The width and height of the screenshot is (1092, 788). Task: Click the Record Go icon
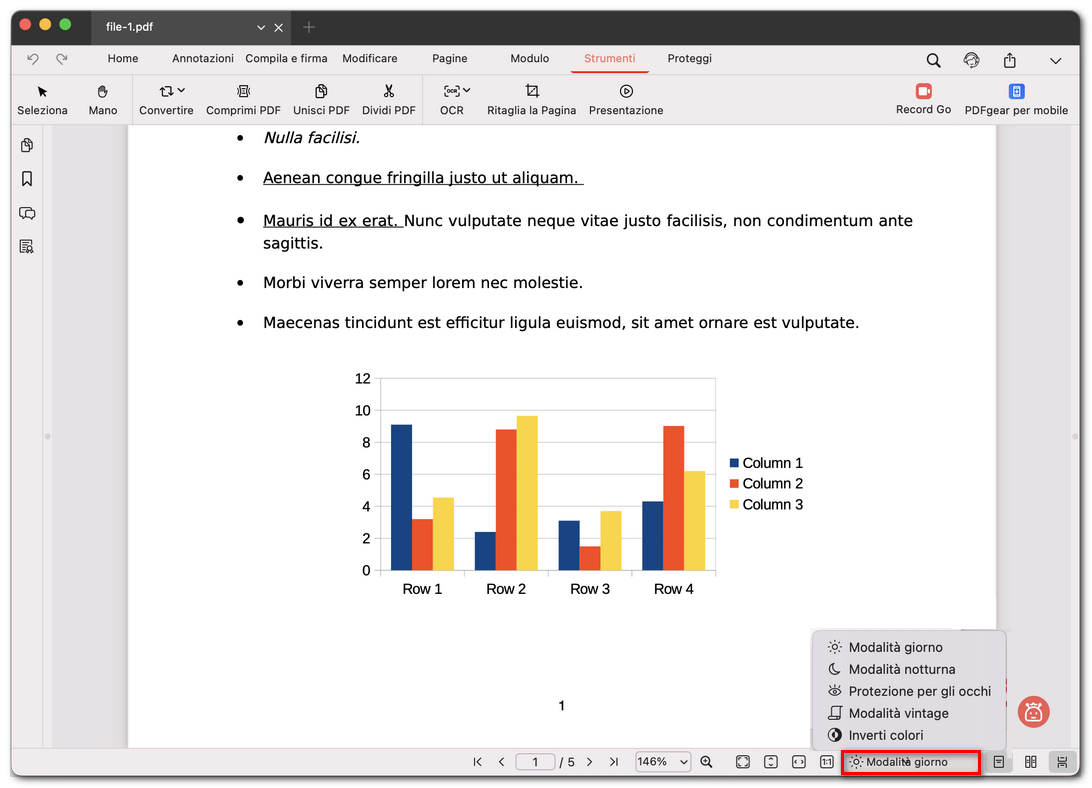click(923, 91)
